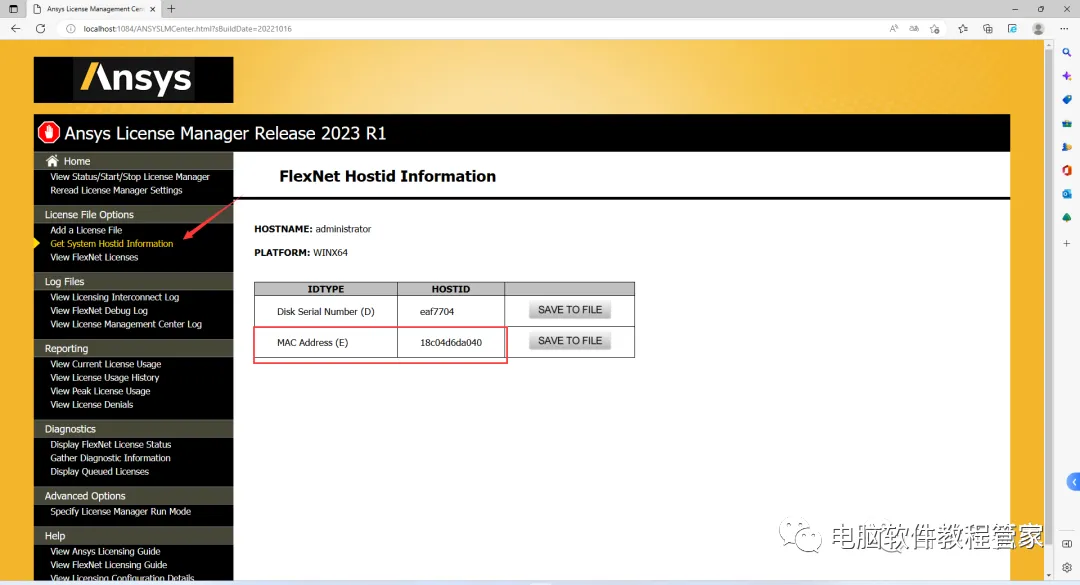Open the sidebar tree icon

pos(1067,218)
